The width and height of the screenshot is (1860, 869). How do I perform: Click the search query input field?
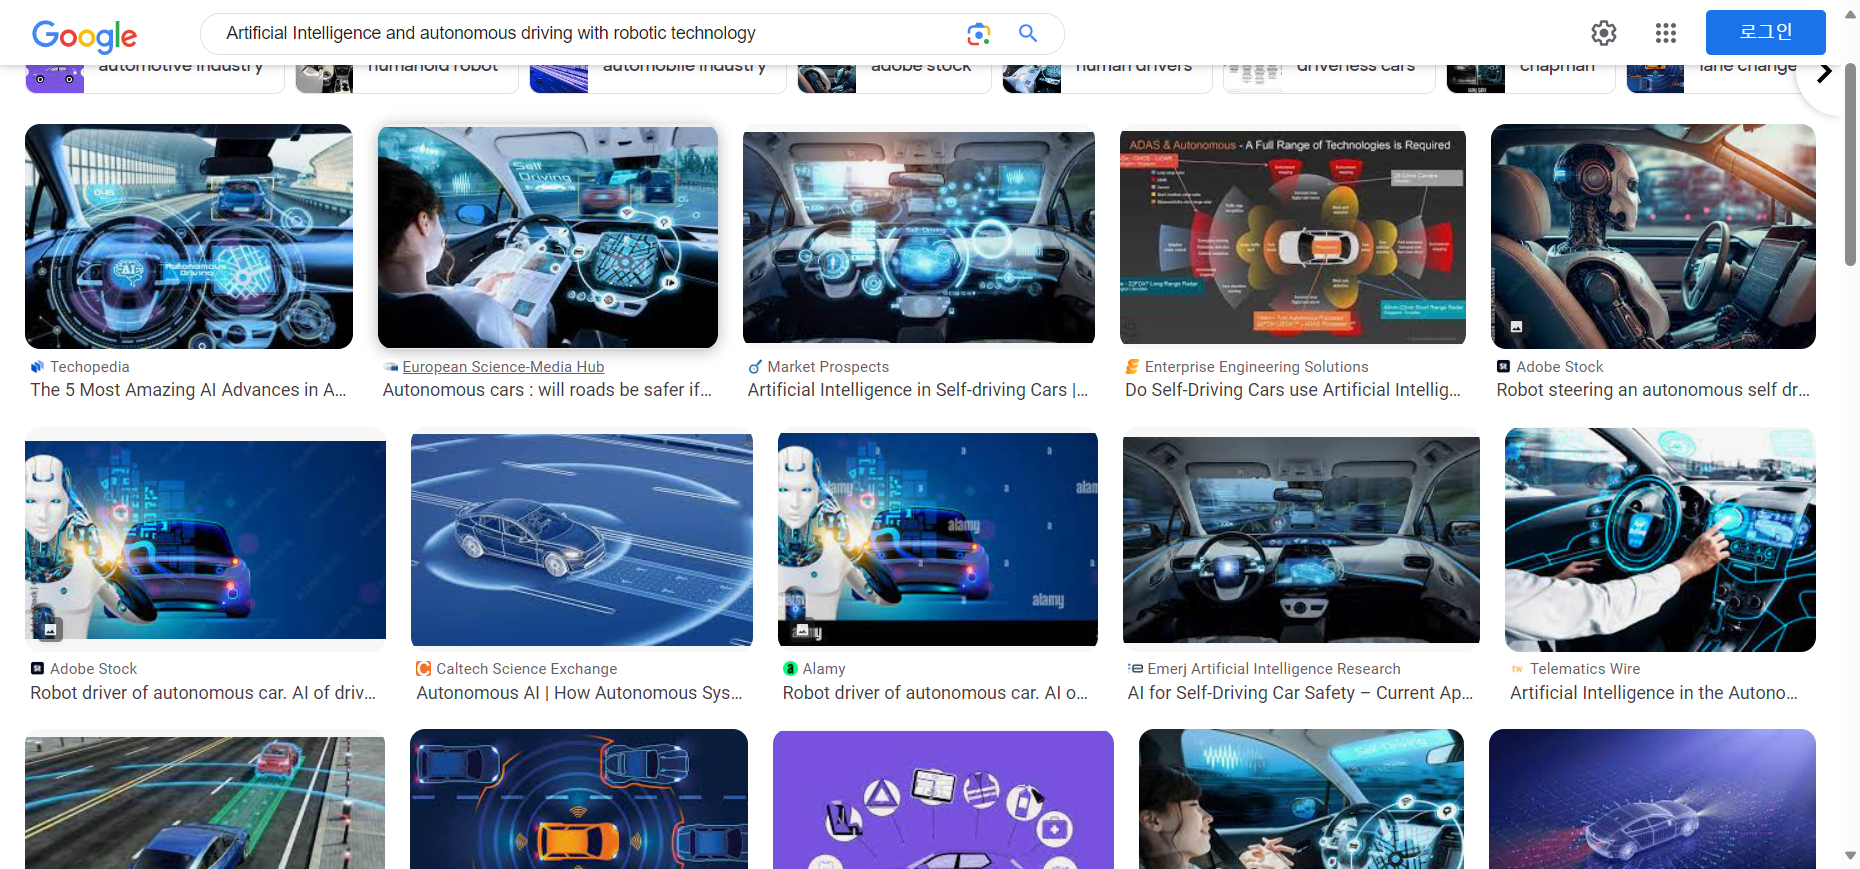click(580, 33)
